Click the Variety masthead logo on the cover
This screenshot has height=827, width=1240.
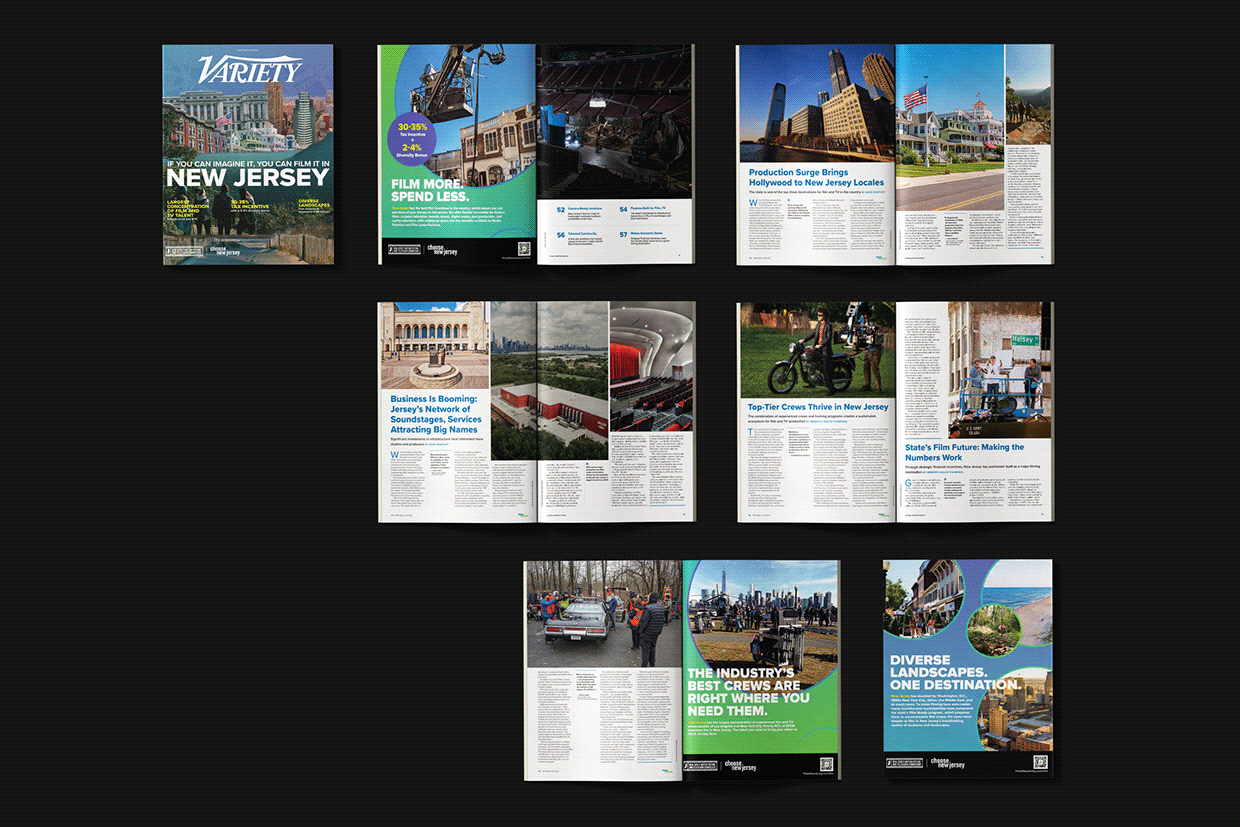(249, 70)
